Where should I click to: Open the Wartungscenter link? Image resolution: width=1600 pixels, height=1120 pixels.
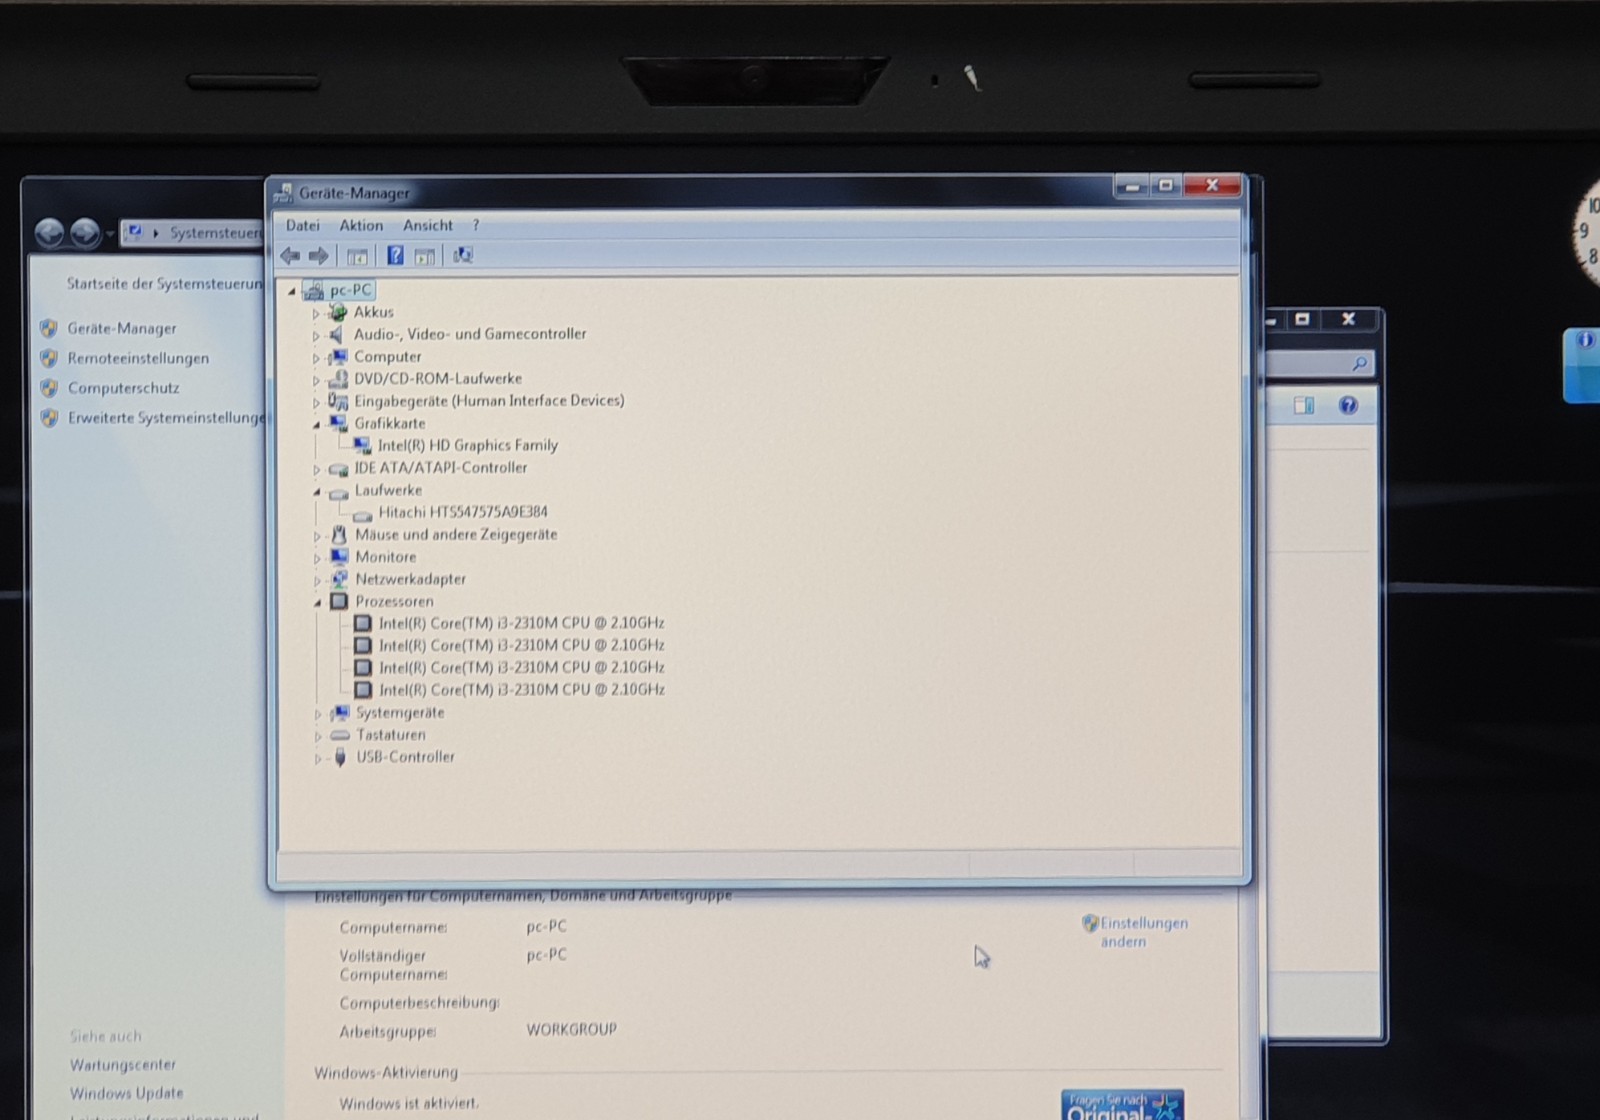click(x=122, y=1065)
